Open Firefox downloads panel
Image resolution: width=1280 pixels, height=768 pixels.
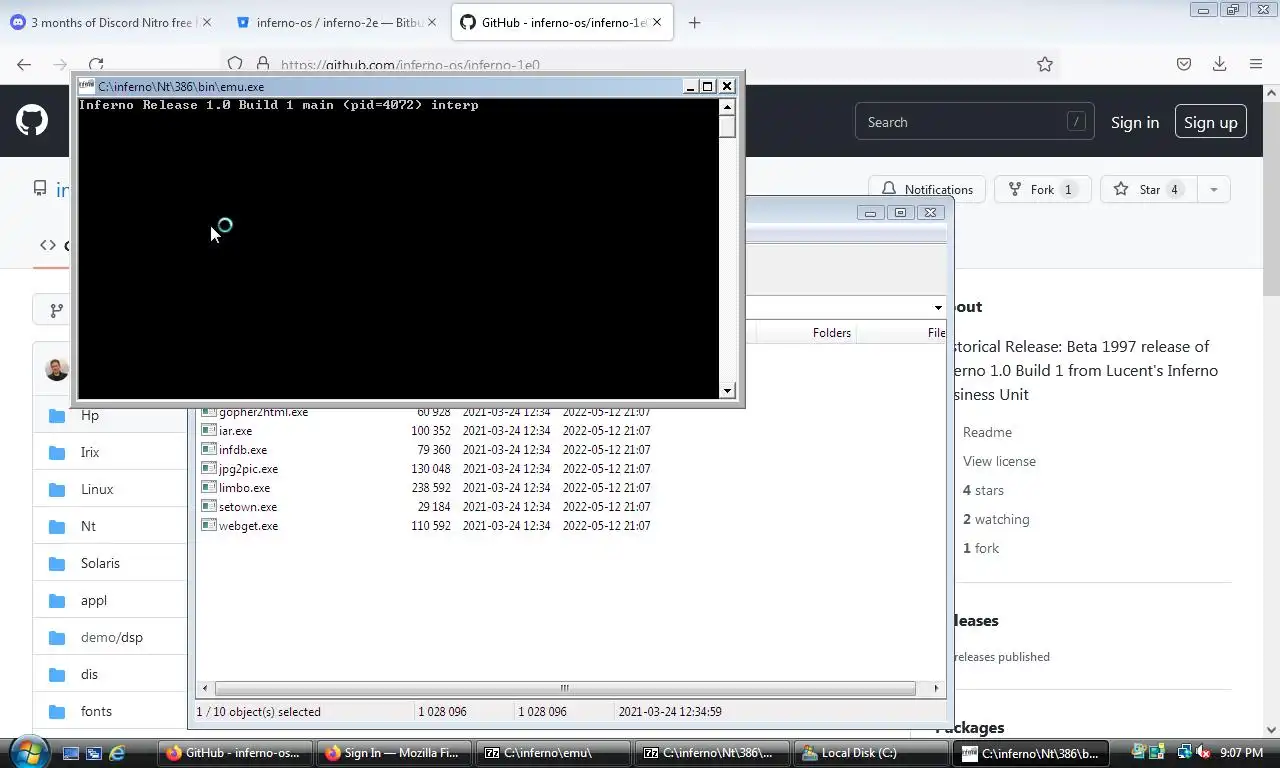[1219, 64]
